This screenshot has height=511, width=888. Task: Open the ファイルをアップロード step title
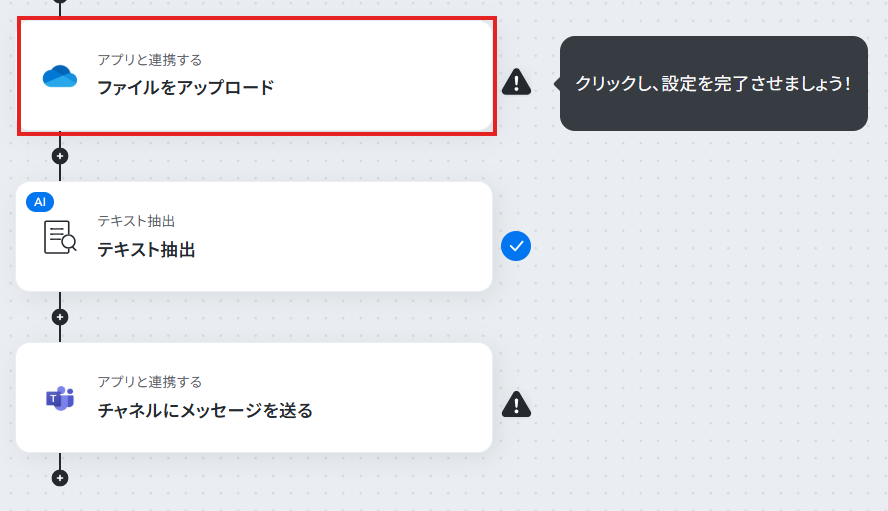pos(186,87)
